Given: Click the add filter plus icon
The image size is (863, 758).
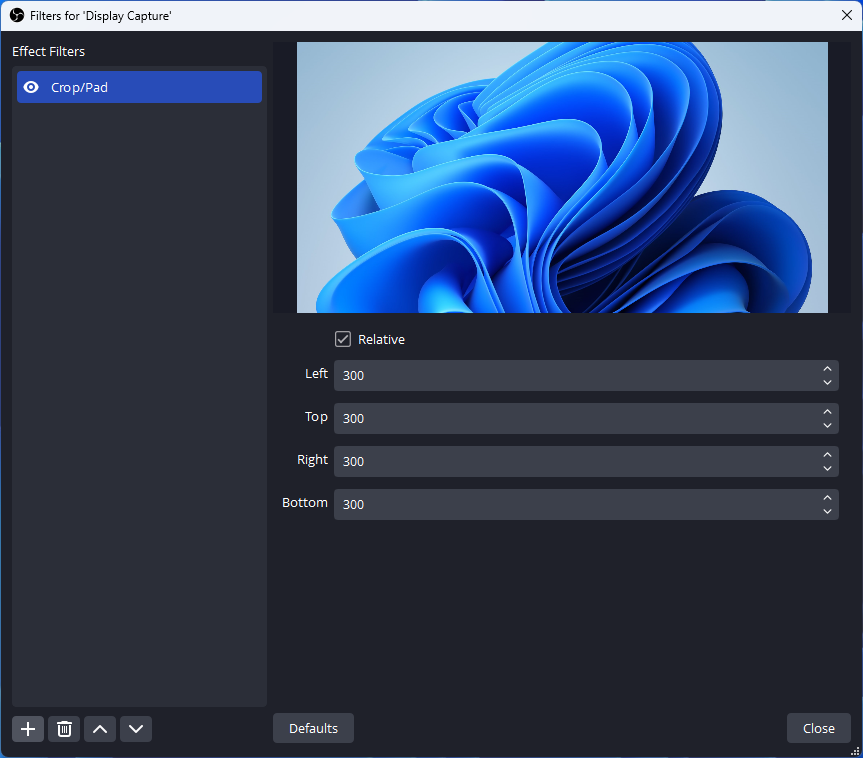Looking at the screenshot, I should pos(28,729).
